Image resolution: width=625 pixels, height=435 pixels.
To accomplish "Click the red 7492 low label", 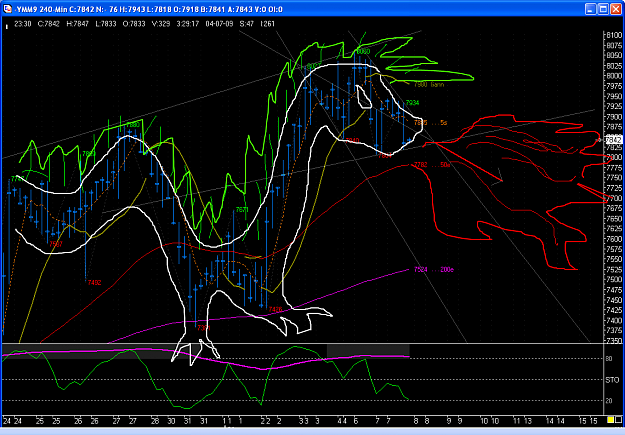I will (x=94, y=283).
